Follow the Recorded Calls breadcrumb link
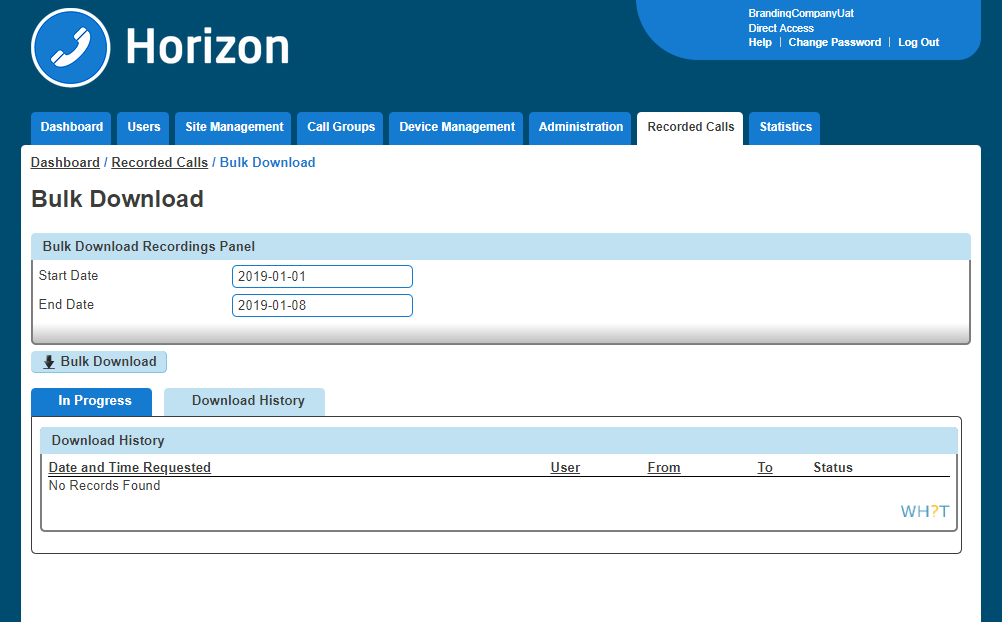Viewport: 1002px width, 622px height. (x=160, y=162)
